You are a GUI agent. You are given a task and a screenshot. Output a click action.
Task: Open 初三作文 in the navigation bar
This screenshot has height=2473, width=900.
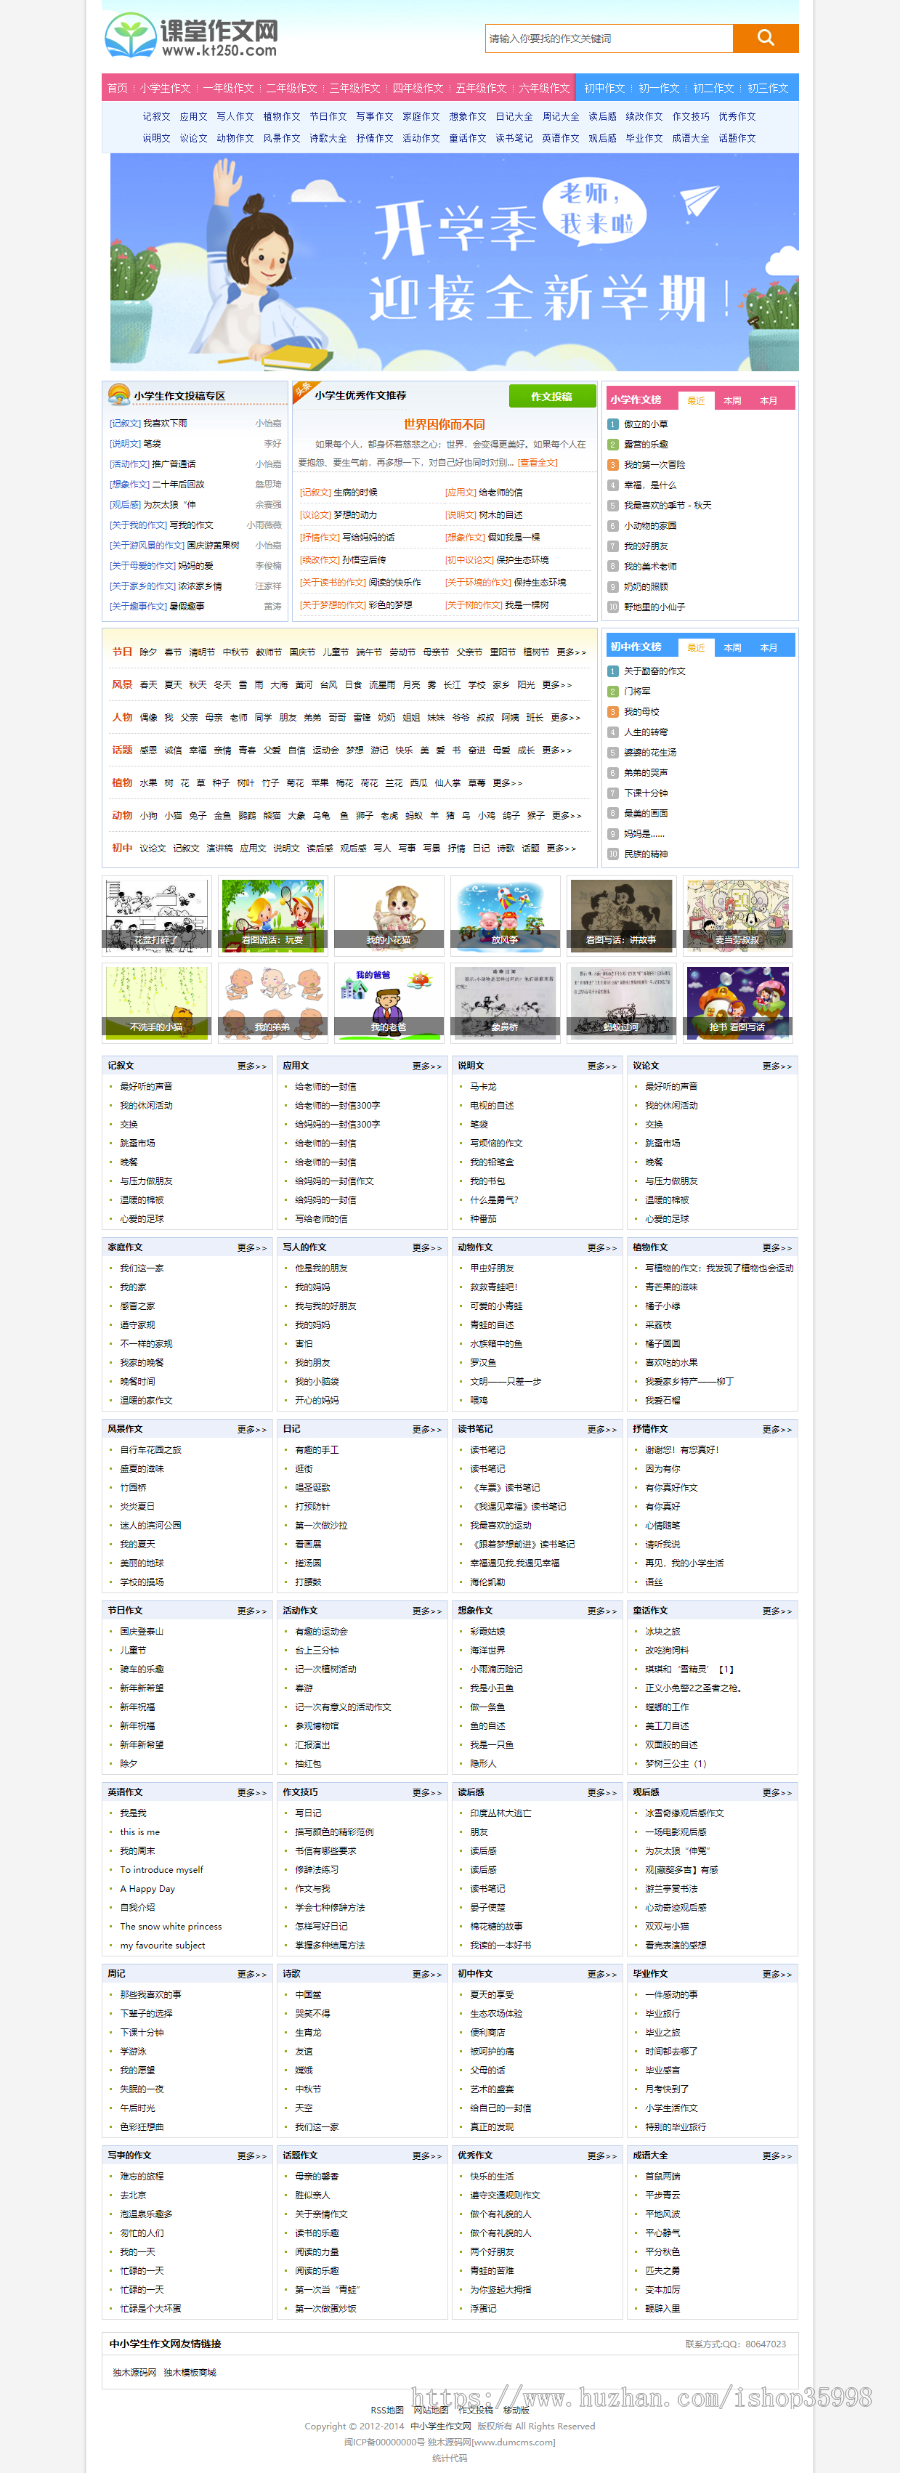[767, 88]
